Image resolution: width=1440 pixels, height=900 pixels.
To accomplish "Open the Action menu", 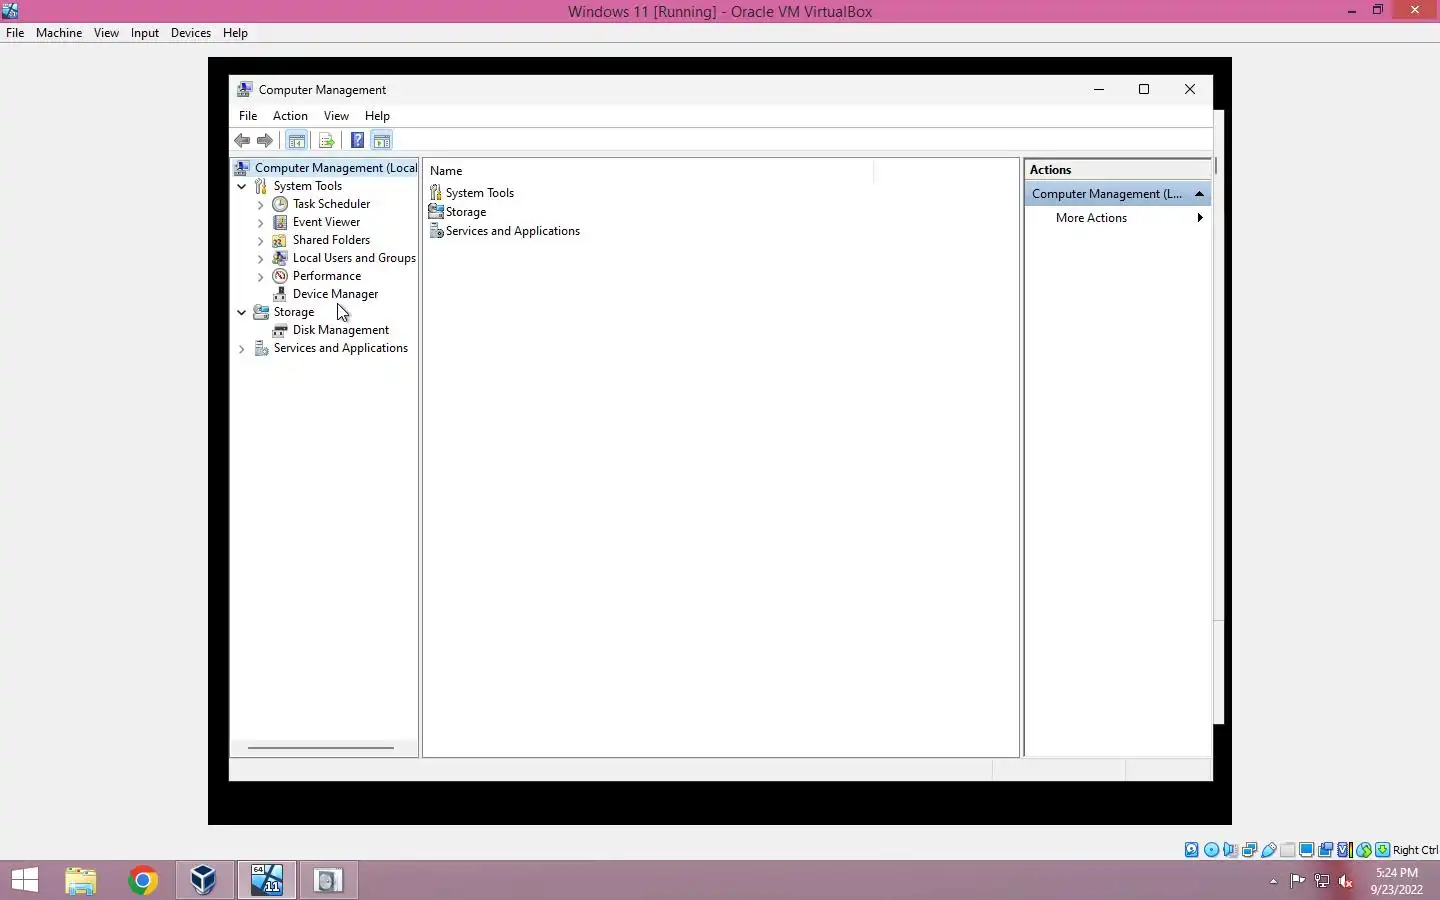I will 290,116.
